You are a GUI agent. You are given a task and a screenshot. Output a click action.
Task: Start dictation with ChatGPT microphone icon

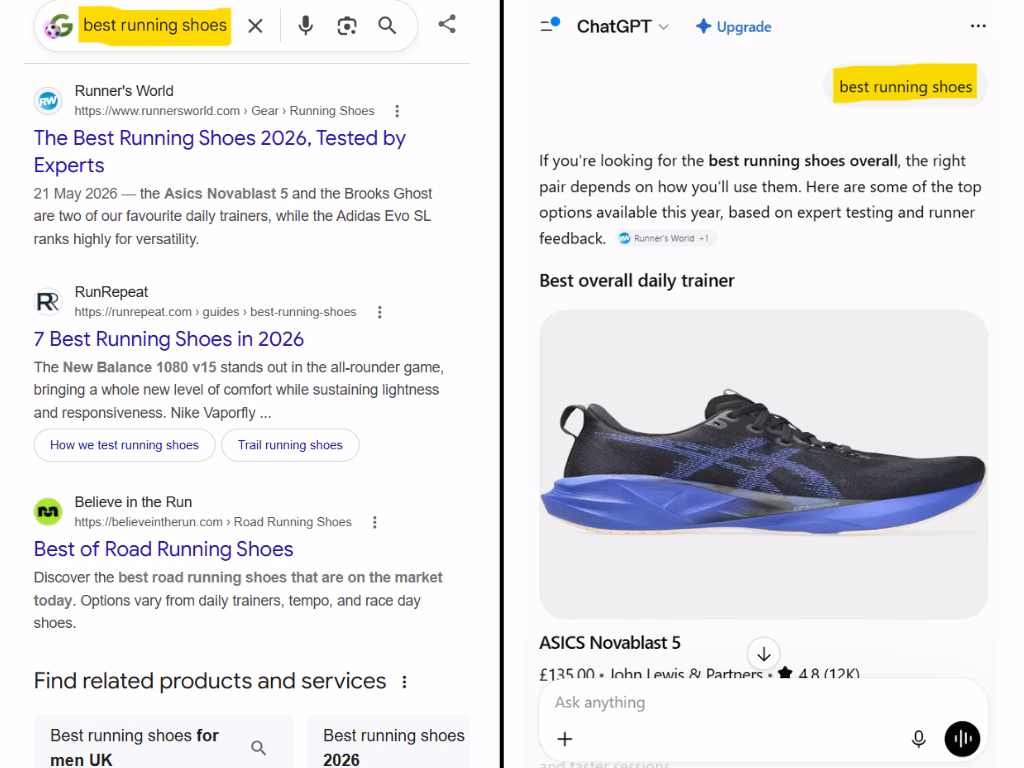(x=918, y=739)
